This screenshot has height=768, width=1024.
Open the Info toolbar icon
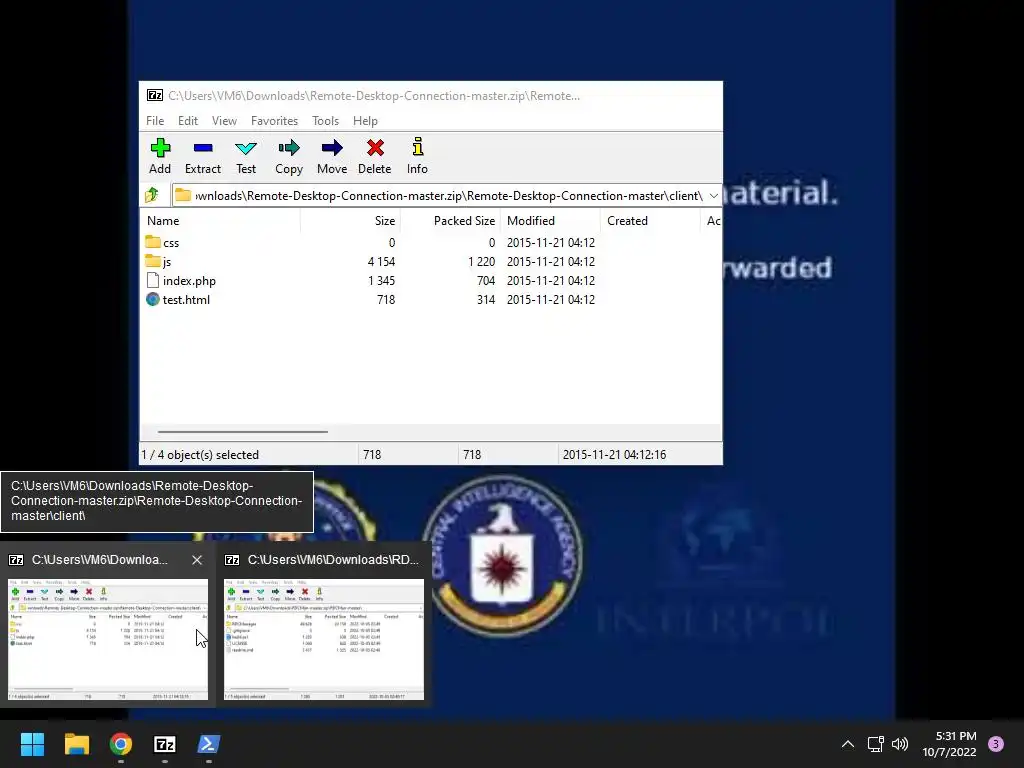(417, 148)
